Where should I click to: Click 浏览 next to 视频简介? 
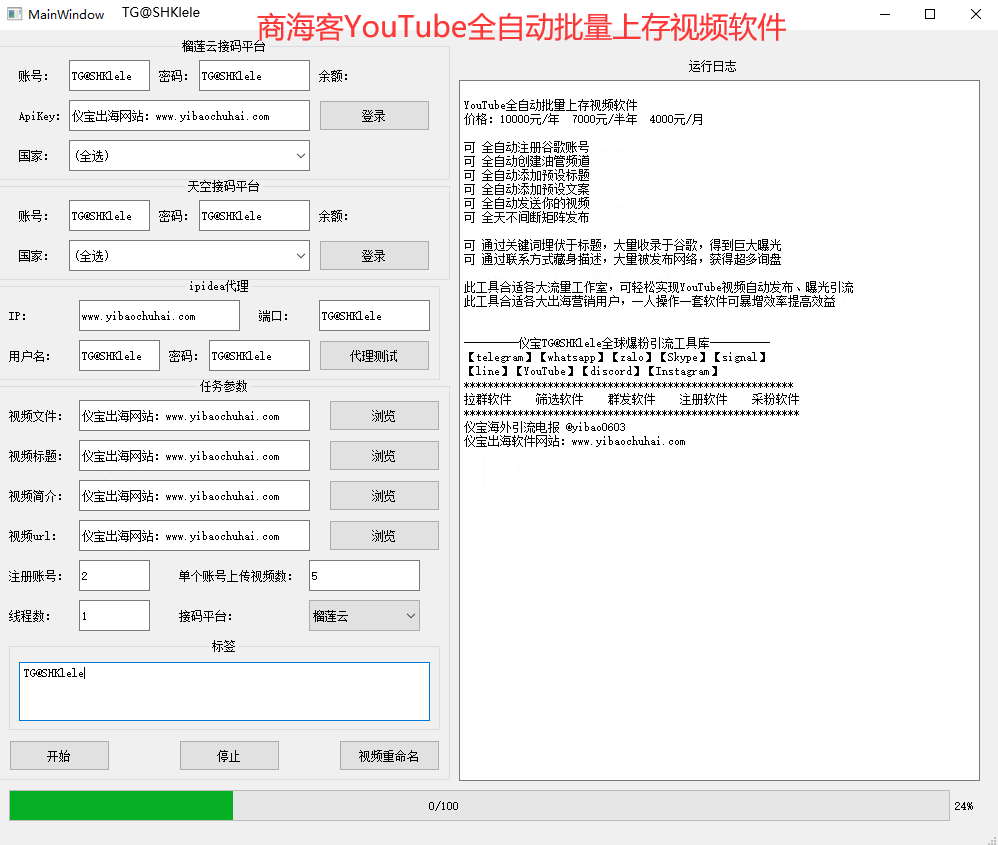[x=384, y=496]
